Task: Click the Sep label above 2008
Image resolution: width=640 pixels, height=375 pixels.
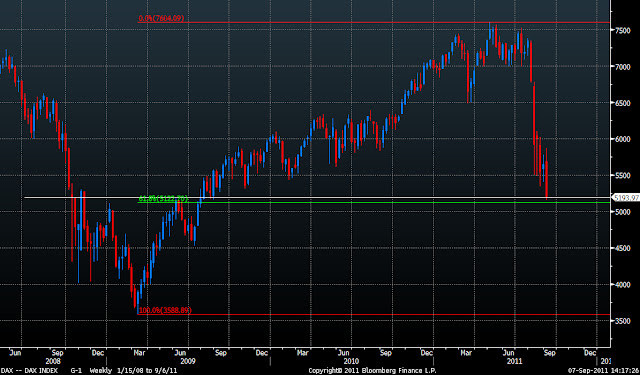Action: pos(58,353)
